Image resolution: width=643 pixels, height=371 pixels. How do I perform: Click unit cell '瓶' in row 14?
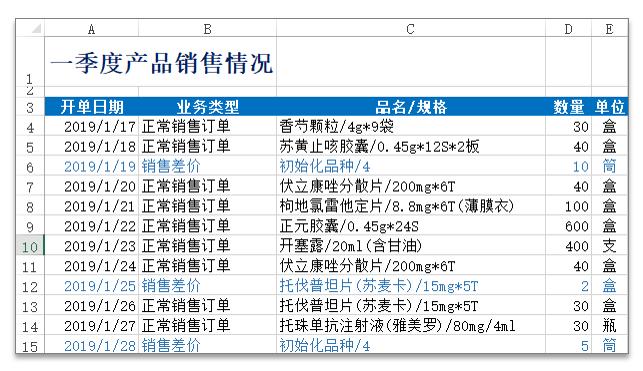point(609,326)
